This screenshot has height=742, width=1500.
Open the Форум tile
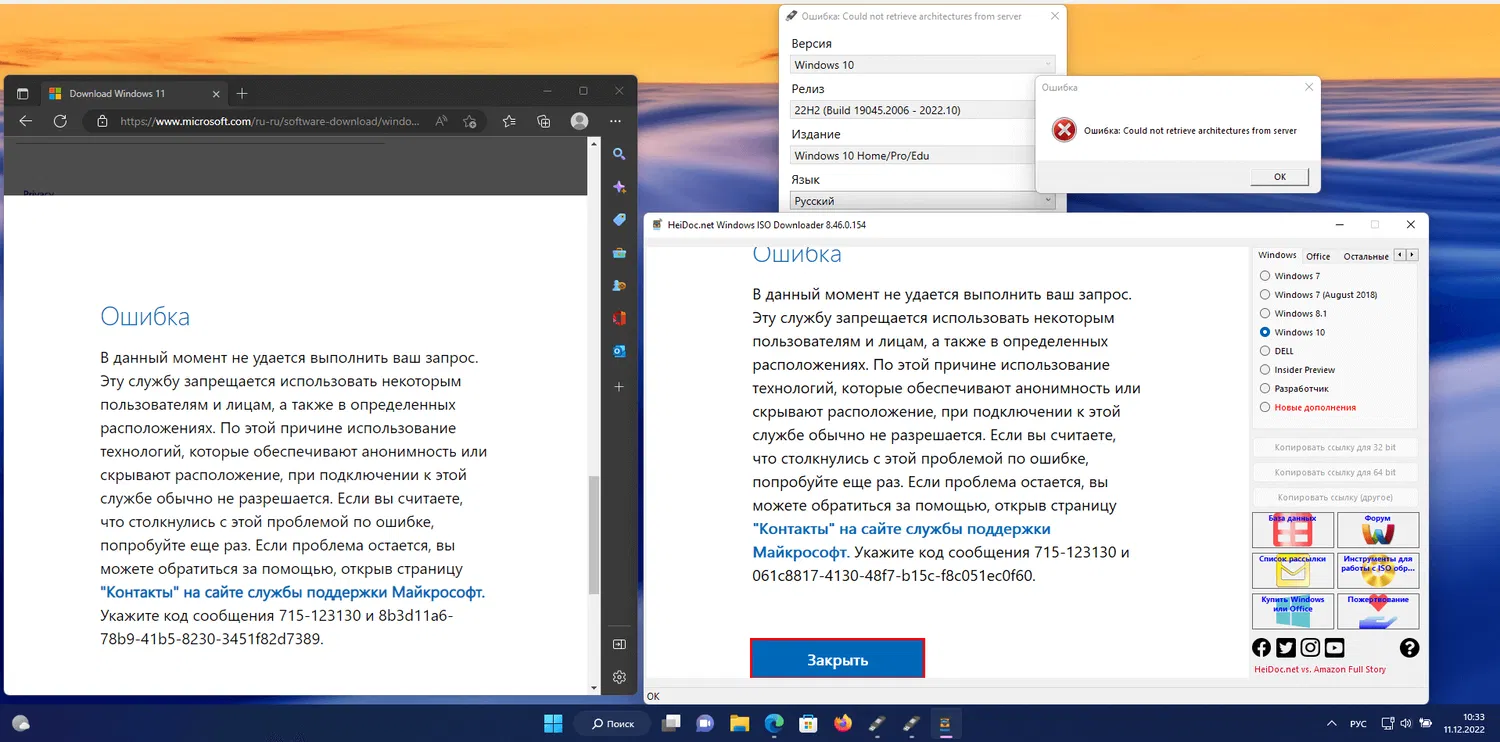pos(1378,530)
